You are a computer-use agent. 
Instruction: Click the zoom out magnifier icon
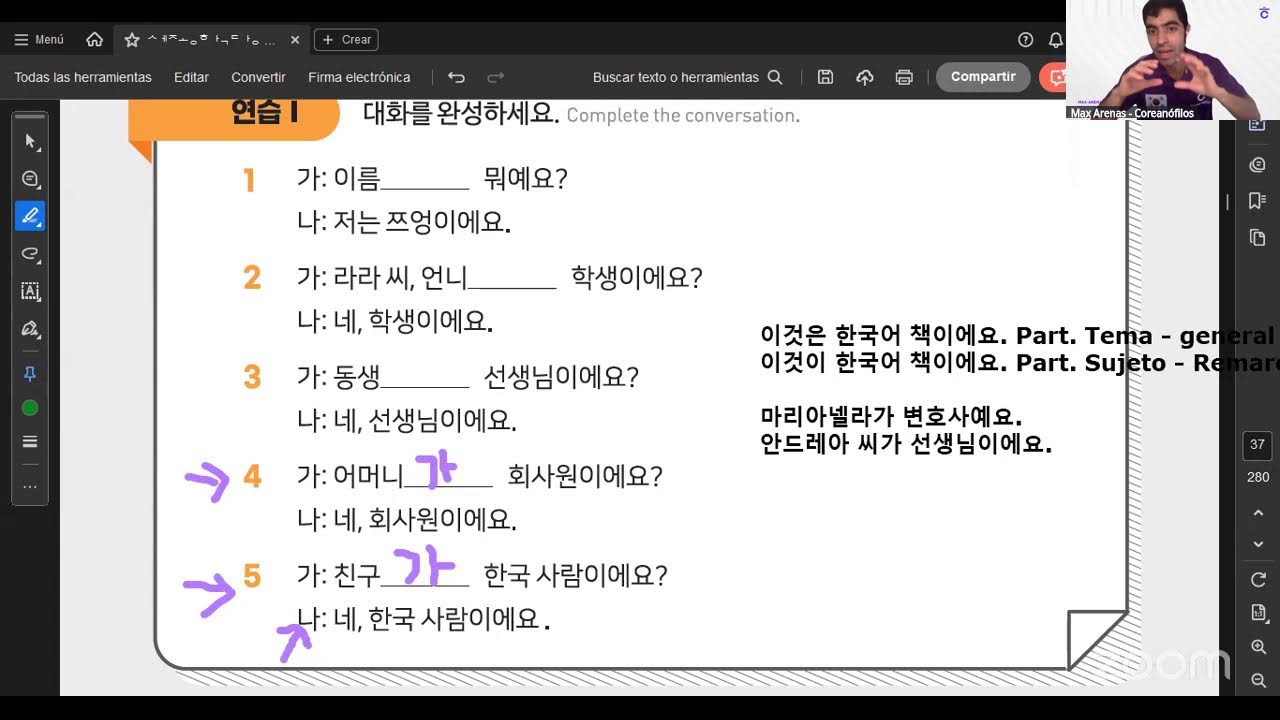click(x=1258, y=681)
